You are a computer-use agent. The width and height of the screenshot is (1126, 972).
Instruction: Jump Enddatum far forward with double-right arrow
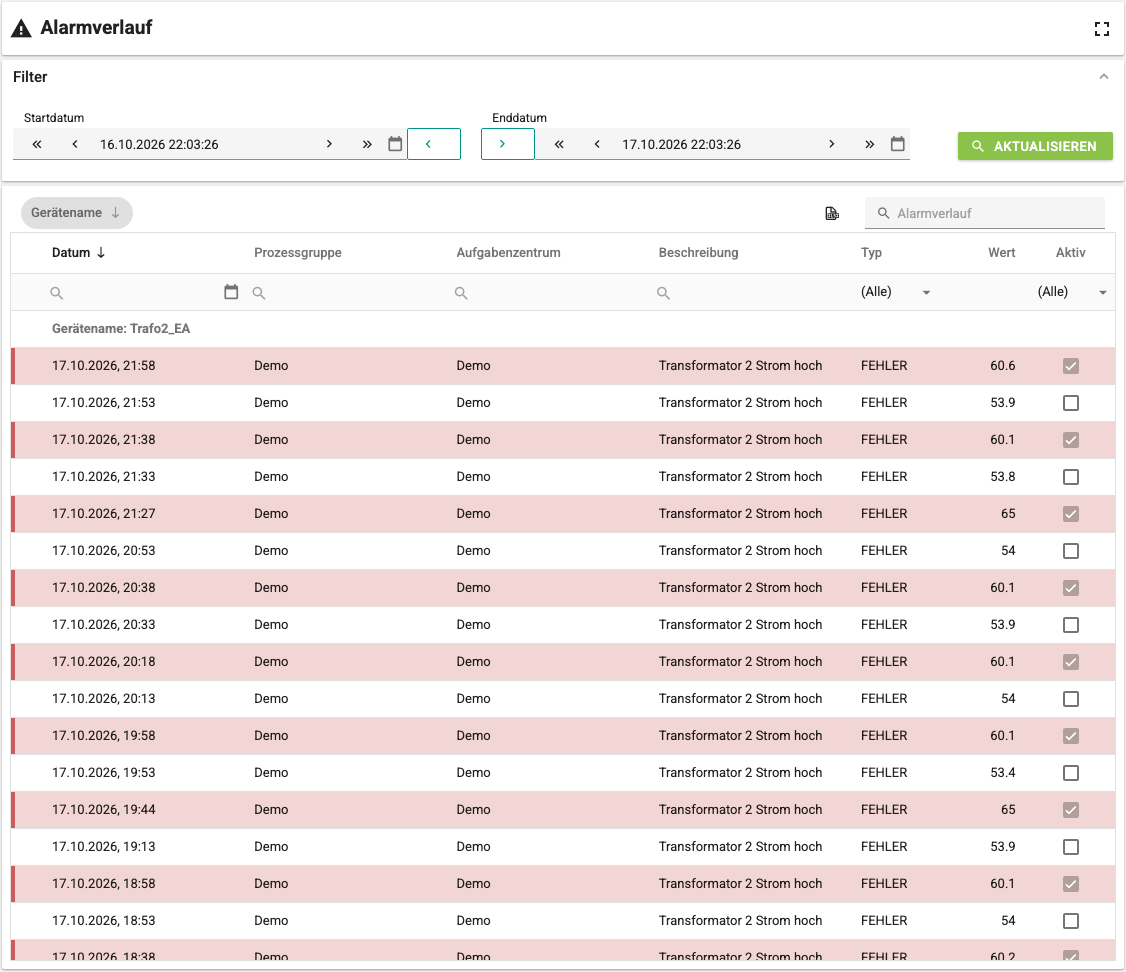[870, 144]
